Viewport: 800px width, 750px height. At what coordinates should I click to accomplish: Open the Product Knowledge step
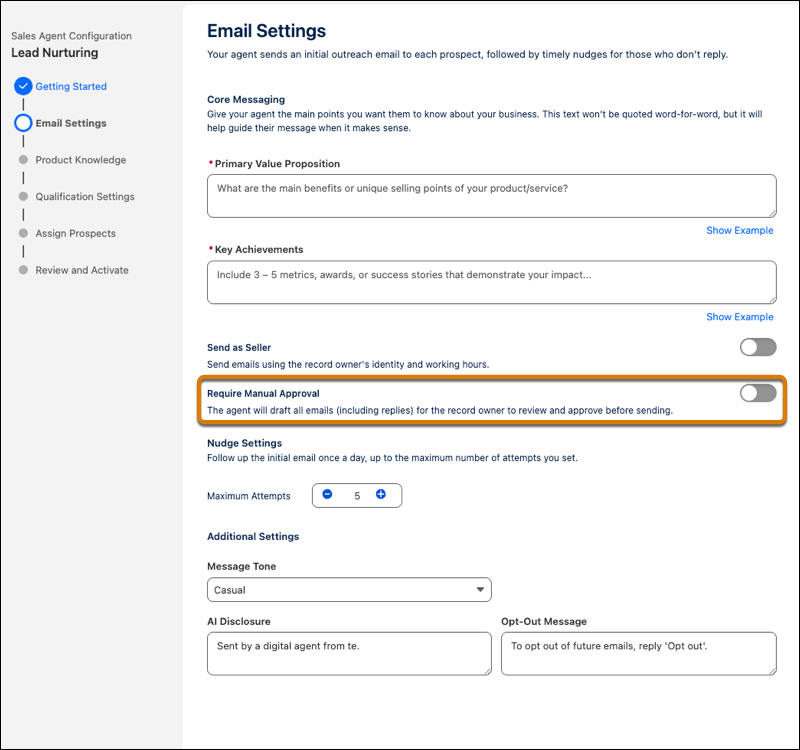(x=81, y=160)
